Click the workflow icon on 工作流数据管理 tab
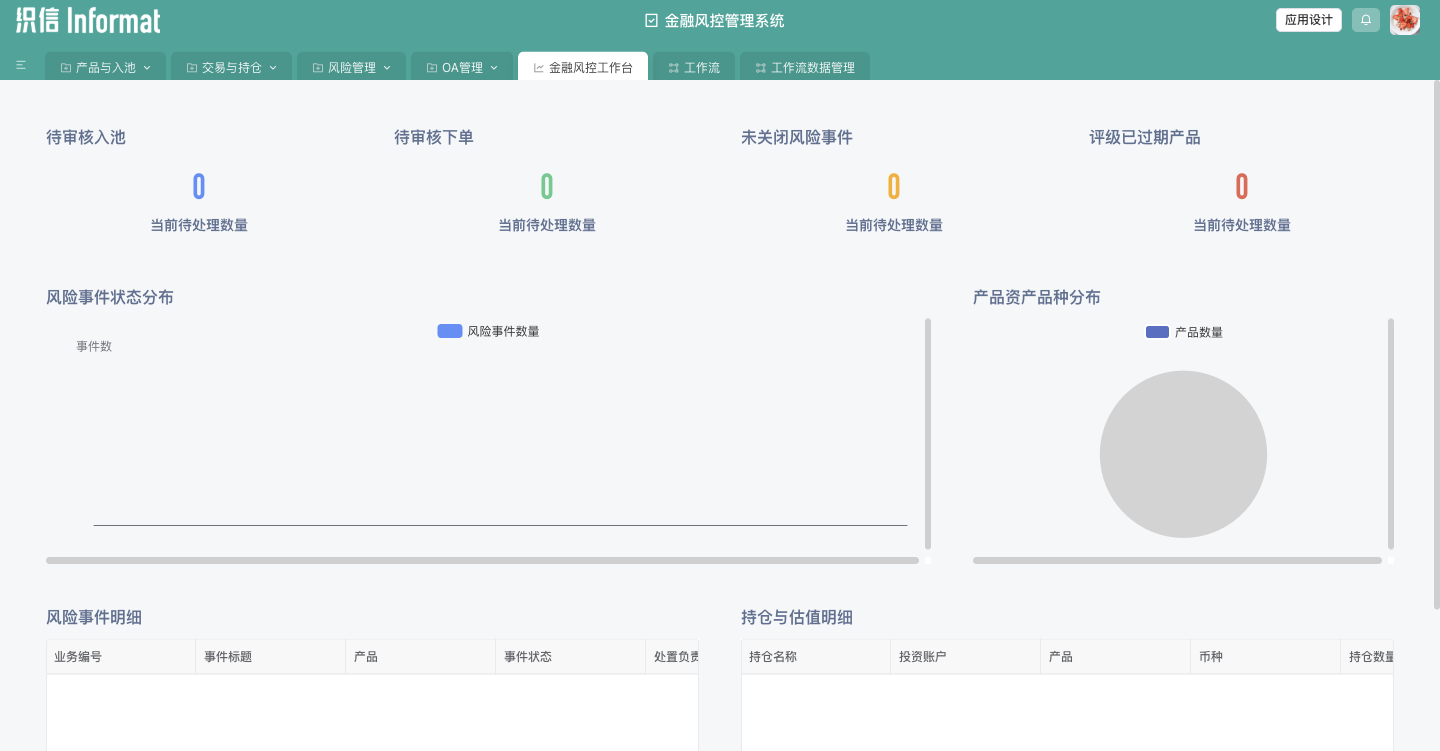 click(x=761, y=68)
